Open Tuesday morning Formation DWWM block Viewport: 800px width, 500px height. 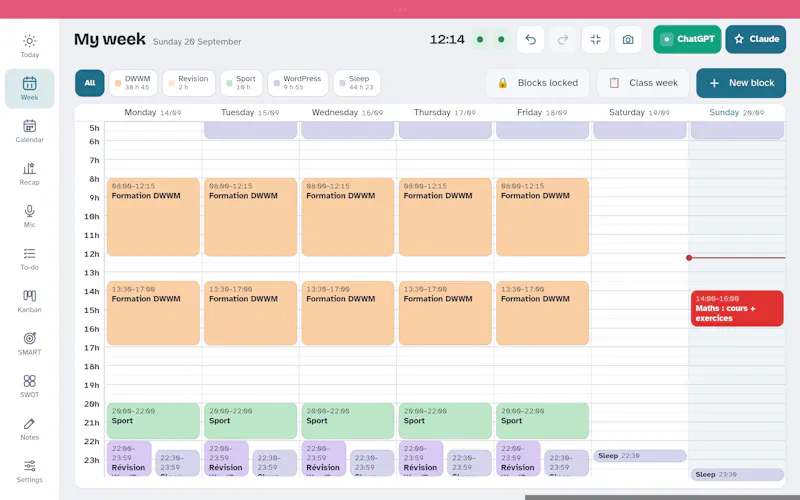point(251,217)
